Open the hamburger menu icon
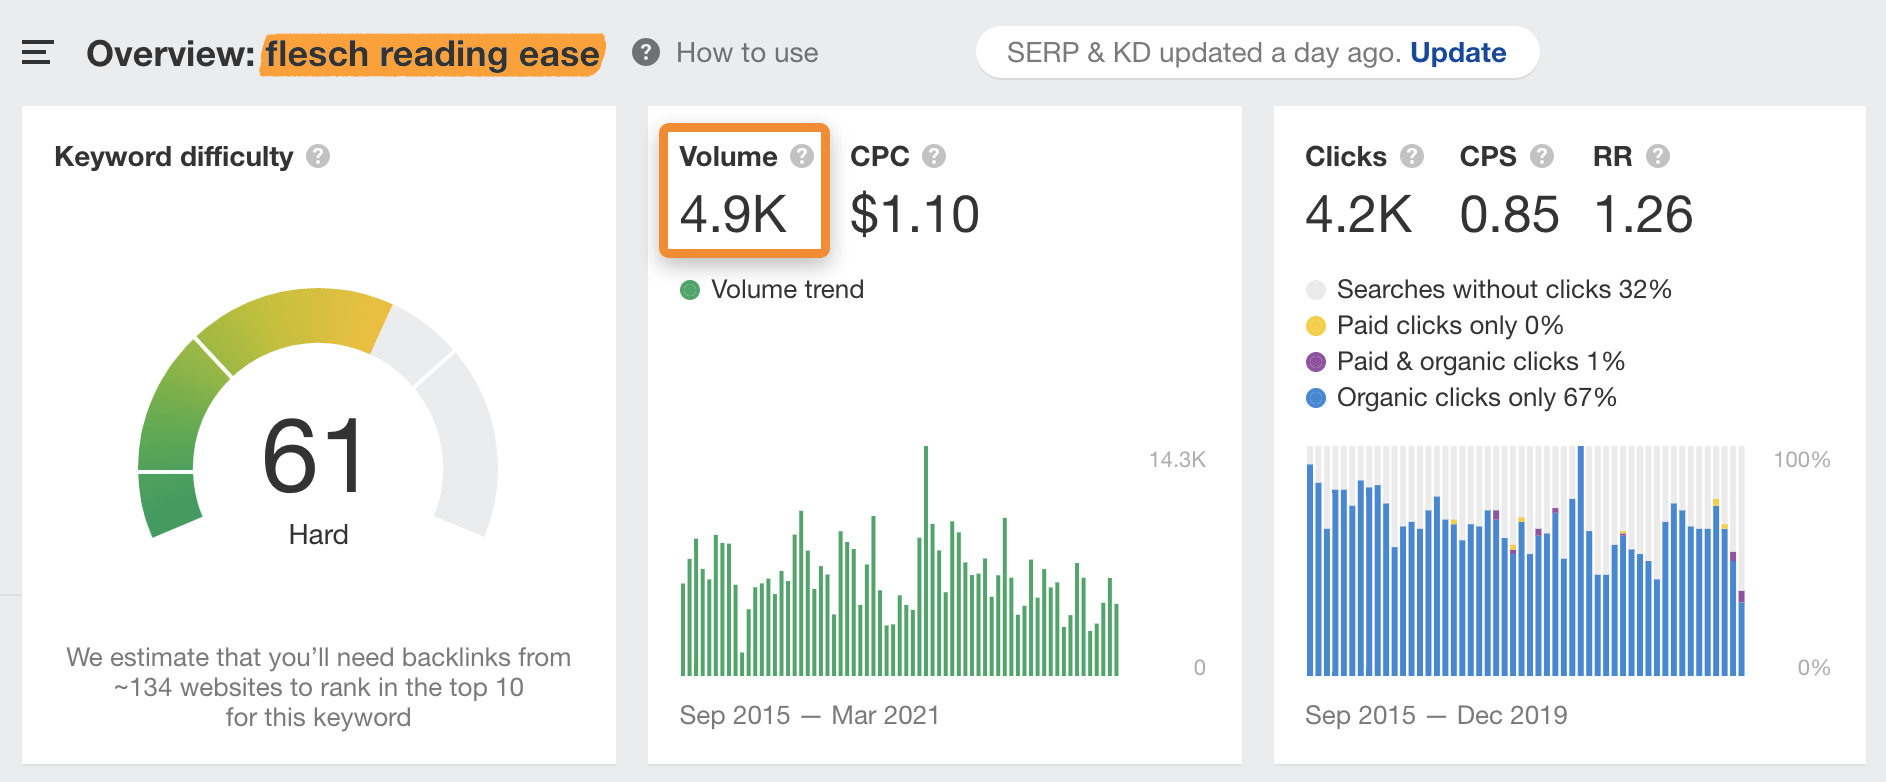This screenshot has width=1886, height=782. click(x=37, y=53)
